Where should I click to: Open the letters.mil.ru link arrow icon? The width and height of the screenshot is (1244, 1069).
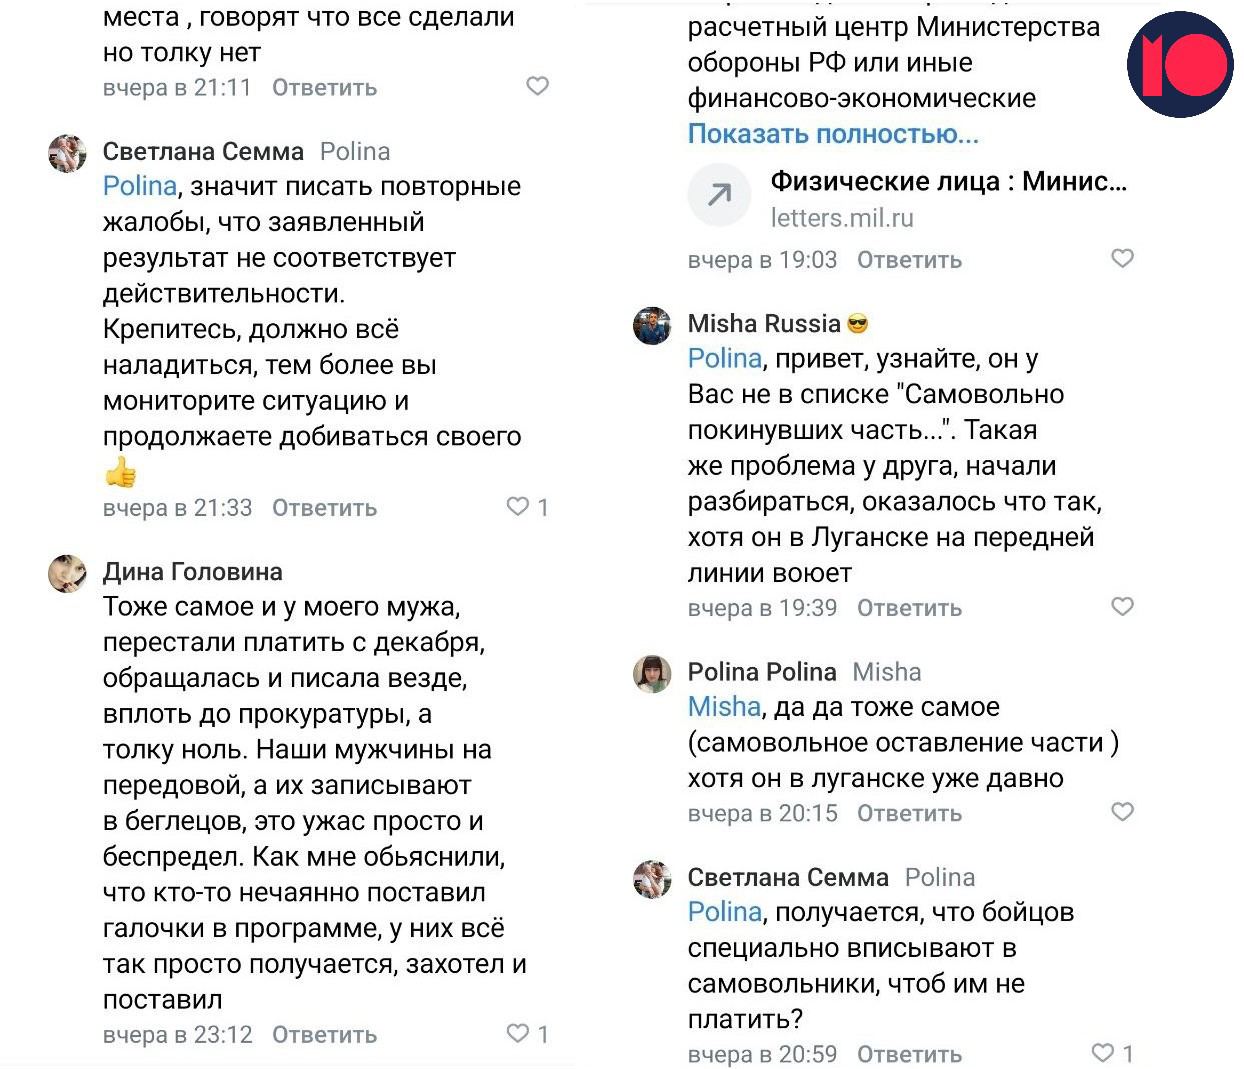[718, 197]
